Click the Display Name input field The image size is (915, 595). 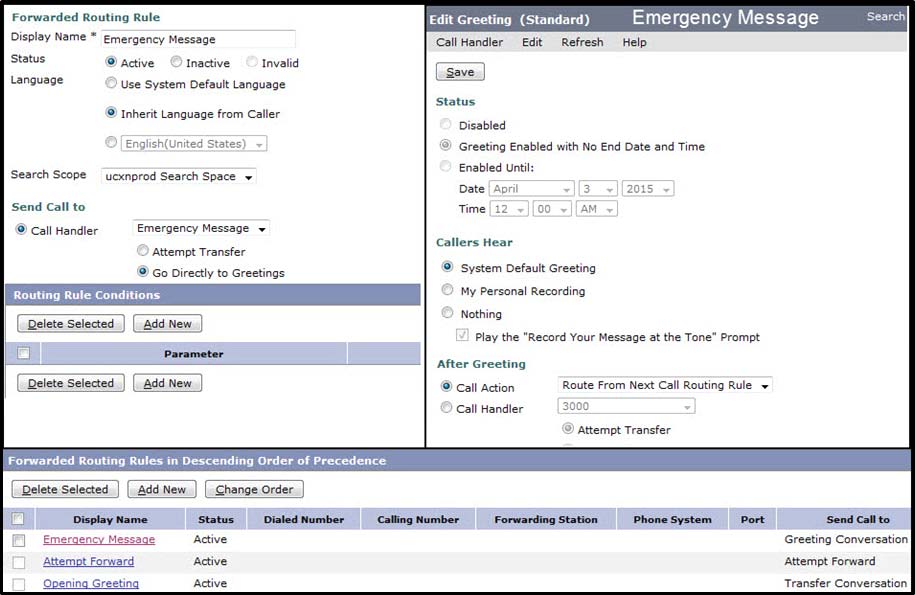(x=198, y=39)
